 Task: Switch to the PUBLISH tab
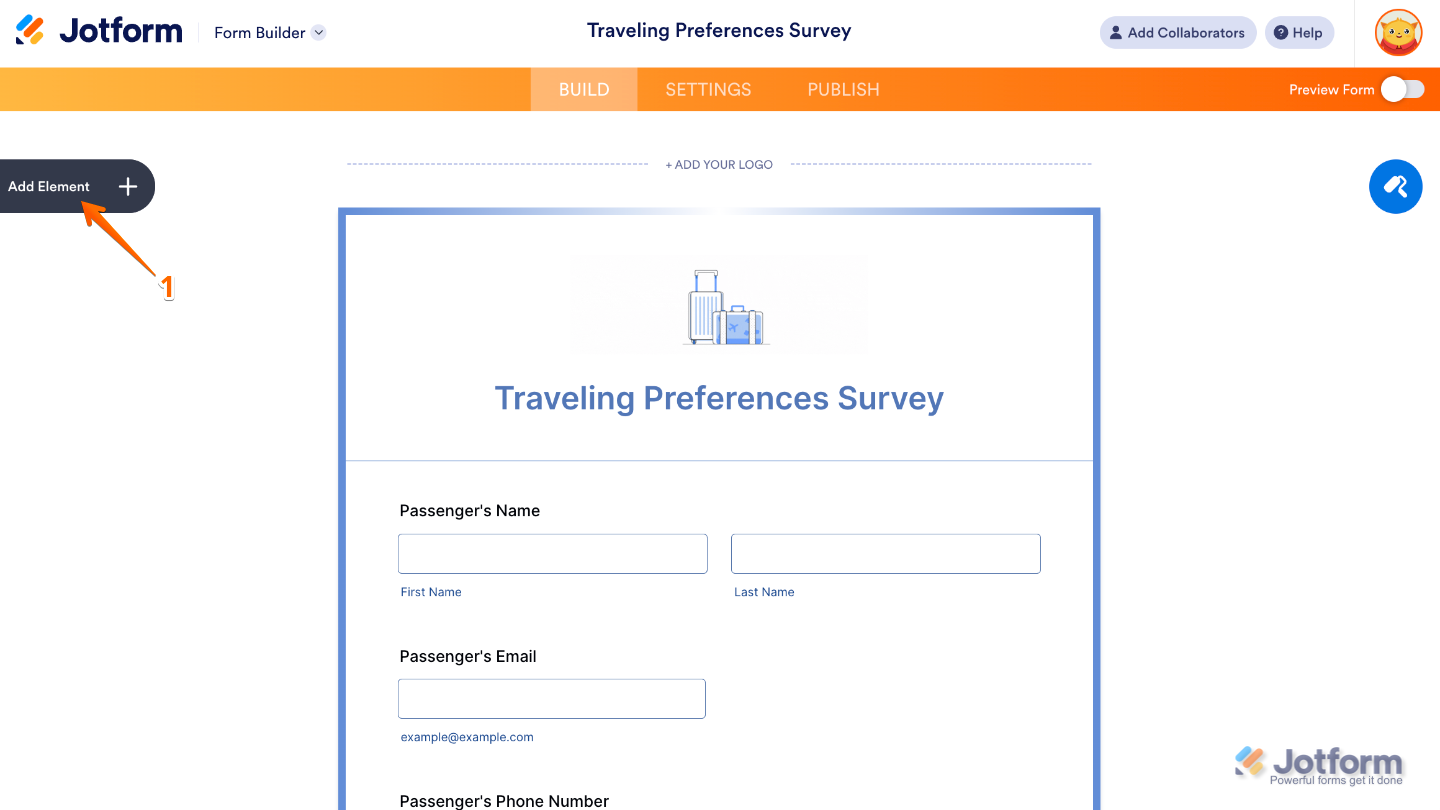coord(842,89)
